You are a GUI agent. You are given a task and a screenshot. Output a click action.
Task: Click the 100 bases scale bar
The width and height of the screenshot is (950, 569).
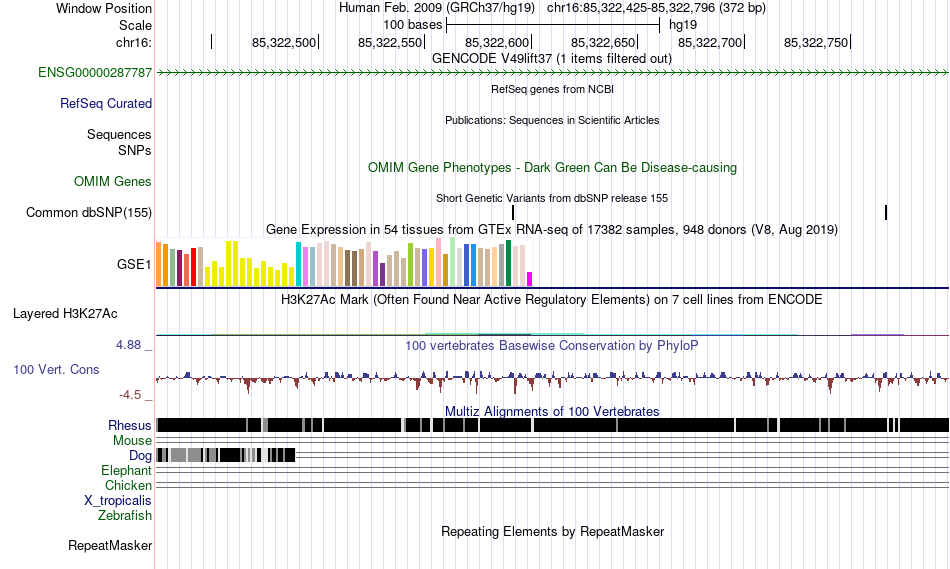pos(553,25)
